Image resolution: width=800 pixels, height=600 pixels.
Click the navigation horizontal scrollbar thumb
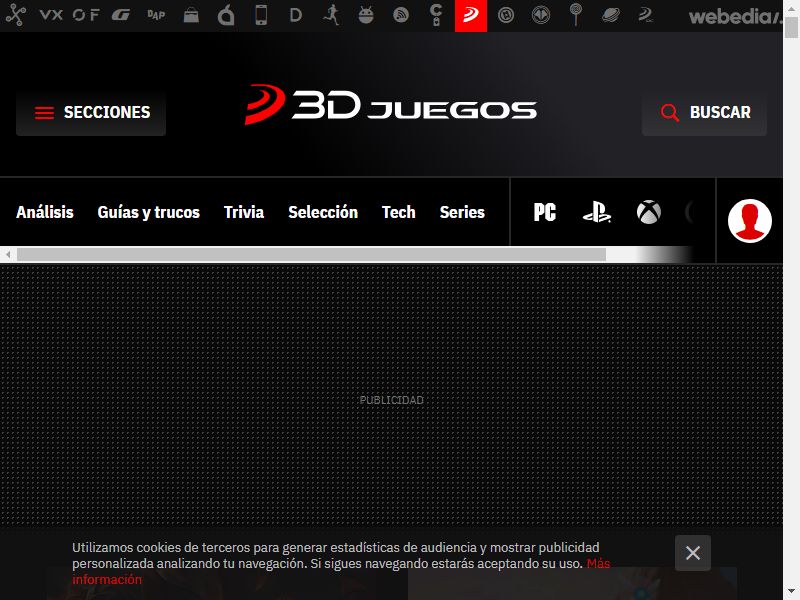click(x=311, y=254)
